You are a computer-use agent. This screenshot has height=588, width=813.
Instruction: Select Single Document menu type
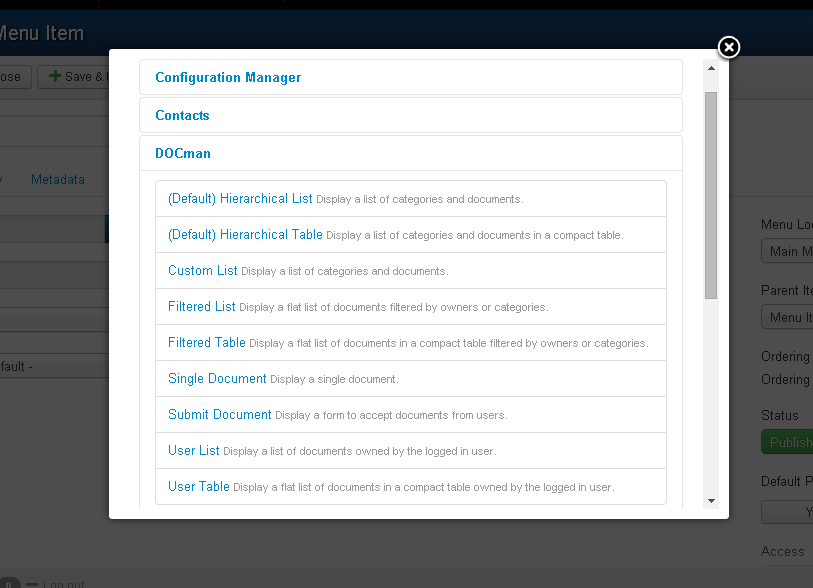(217, 379)
